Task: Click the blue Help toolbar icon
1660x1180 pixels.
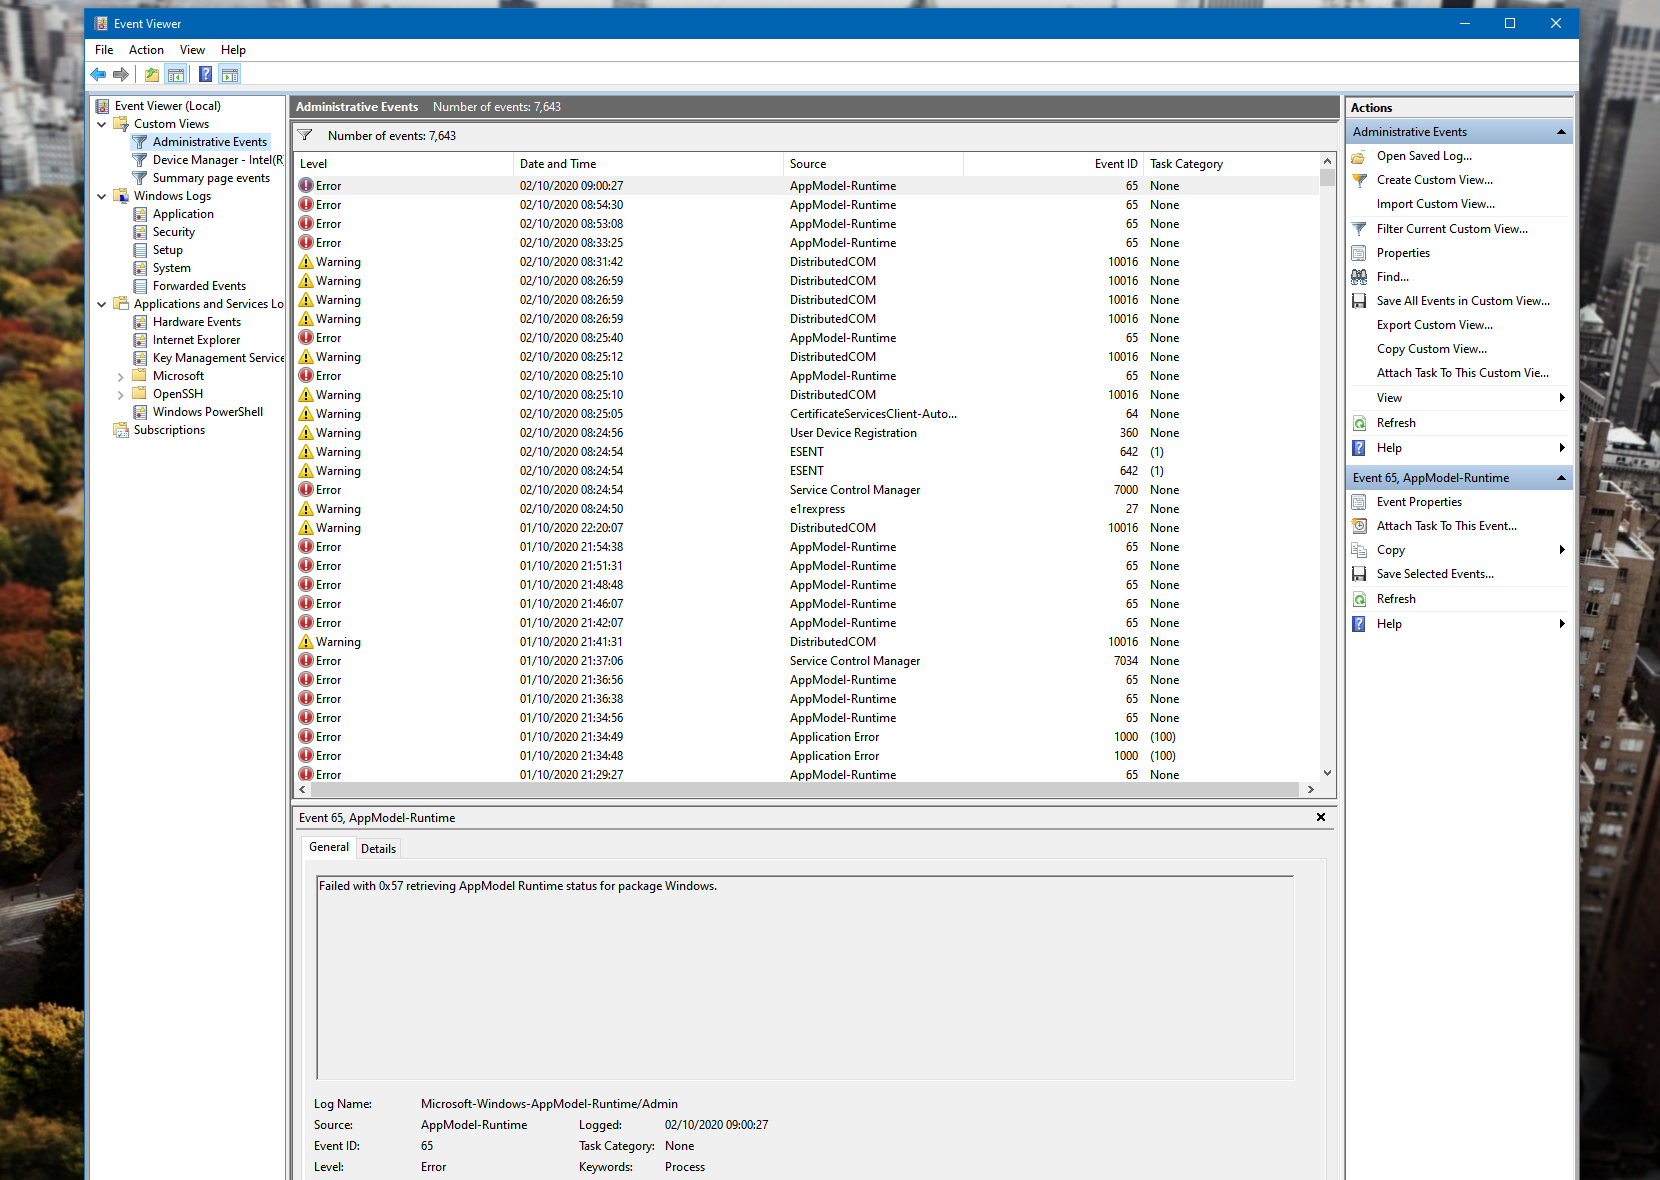Action: point(205,74)
